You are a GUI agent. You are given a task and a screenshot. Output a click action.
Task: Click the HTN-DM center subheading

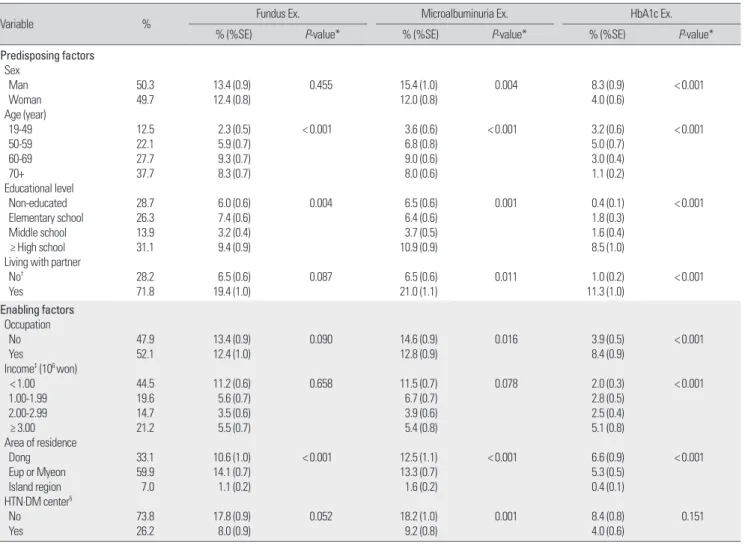[x=38, y=501]
